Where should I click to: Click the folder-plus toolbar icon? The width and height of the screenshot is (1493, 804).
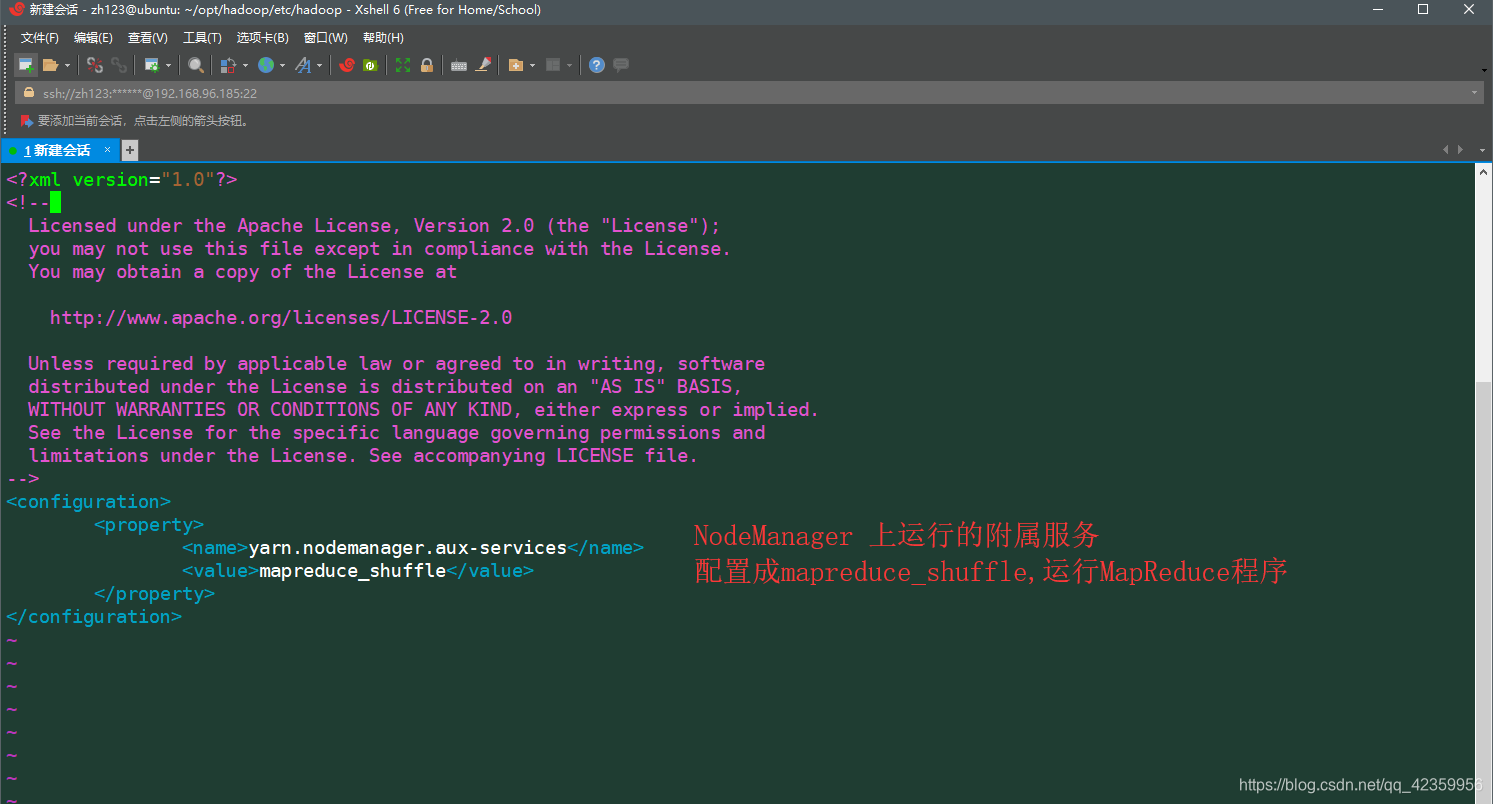(516, 65)
